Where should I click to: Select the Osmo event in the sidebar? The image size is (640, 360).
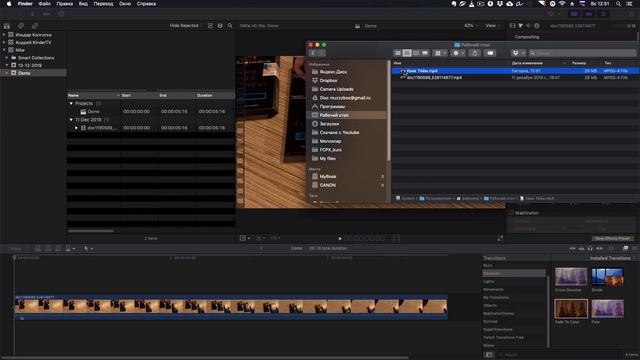click(x=33, y=73)
